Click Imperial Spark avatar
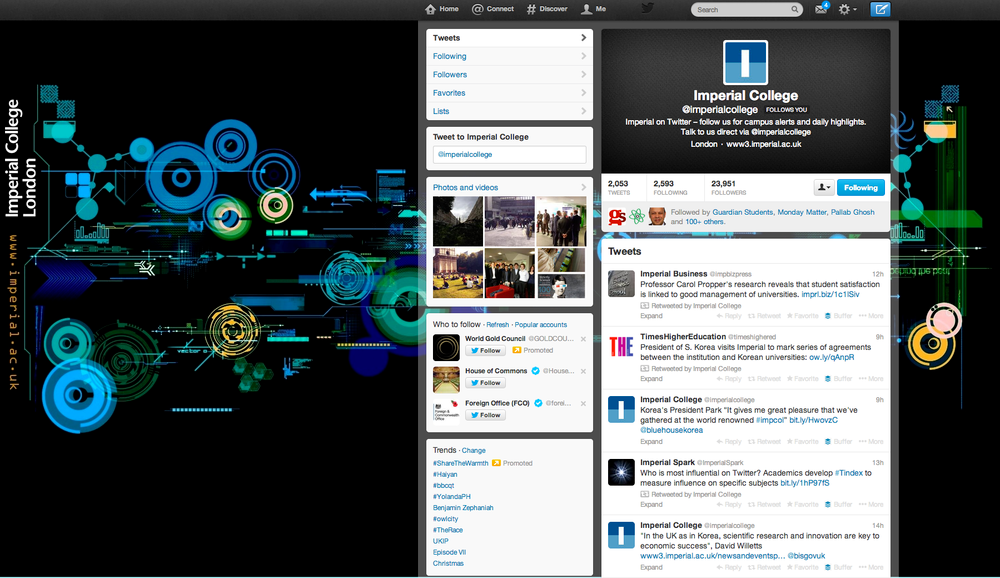Image resolution: width=1000 pixels, height=578 pixels. 621,472
